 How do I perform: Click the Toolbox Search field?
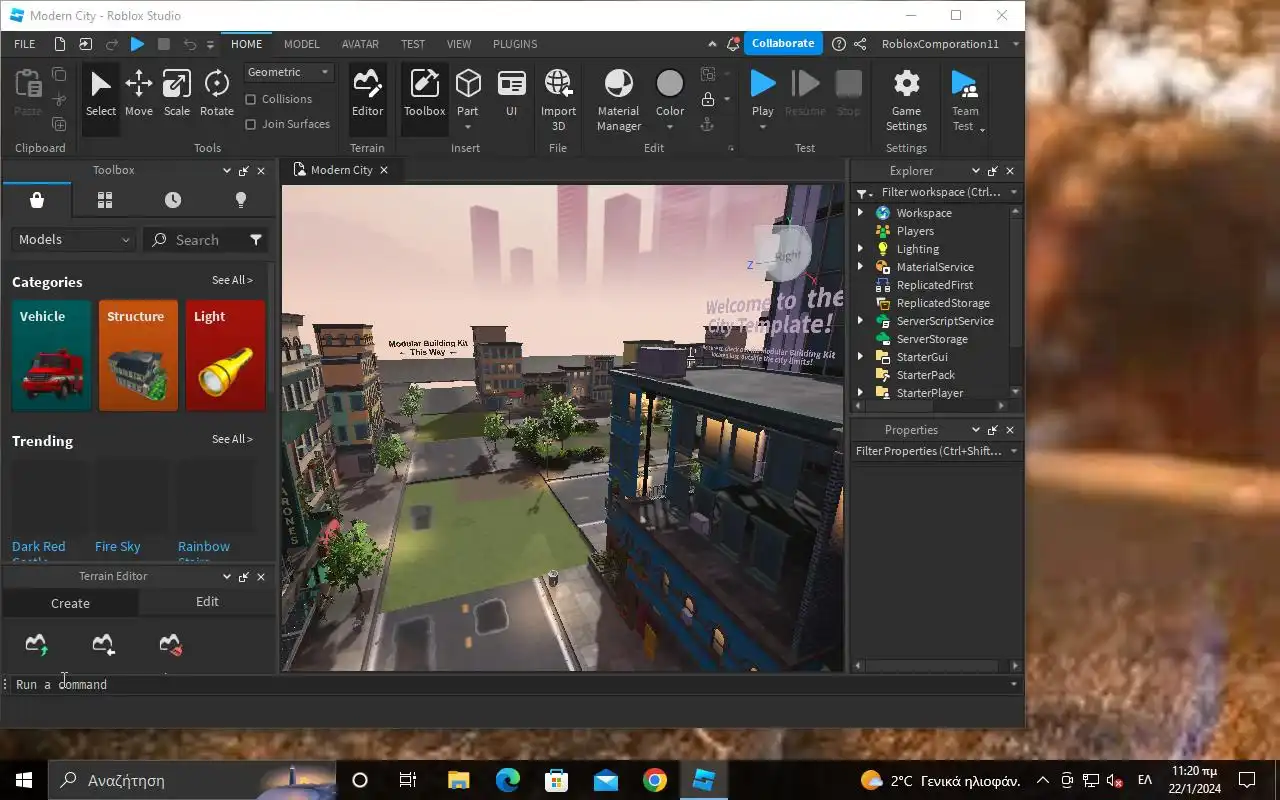(x=198, y=240)
